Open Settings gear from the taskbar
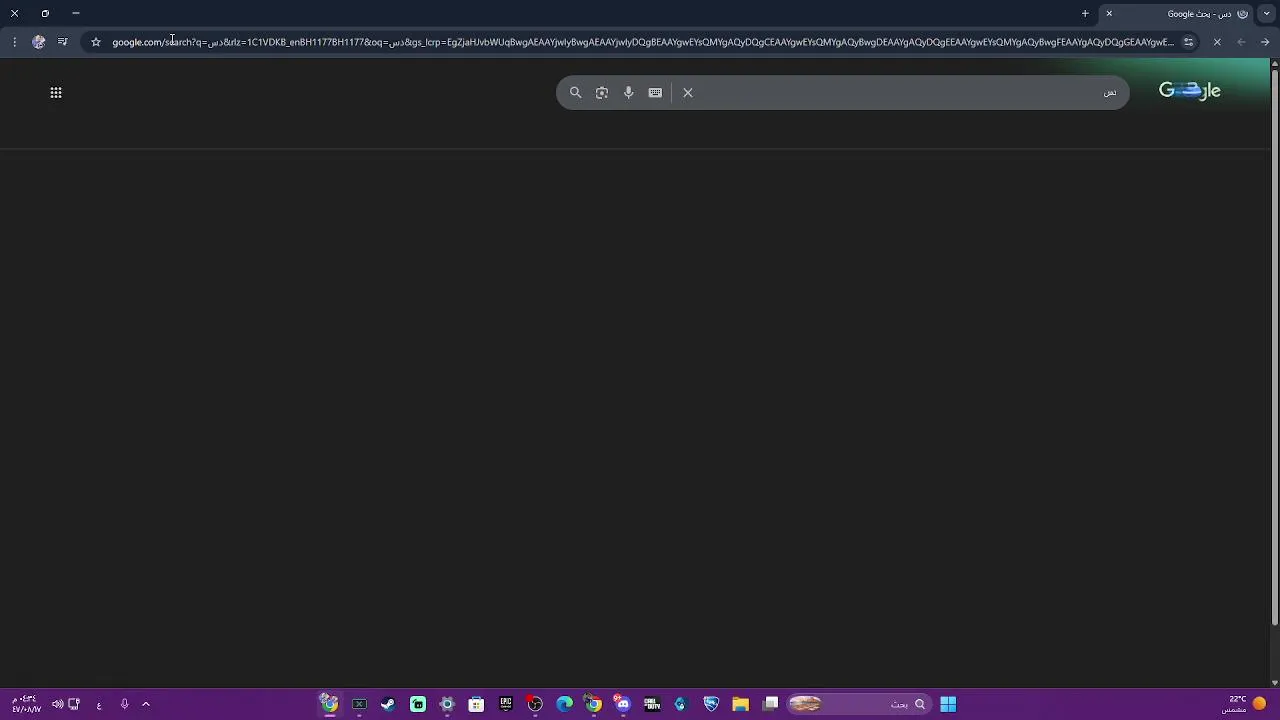This screenshot has width=1280, height=720. point(447,704)
